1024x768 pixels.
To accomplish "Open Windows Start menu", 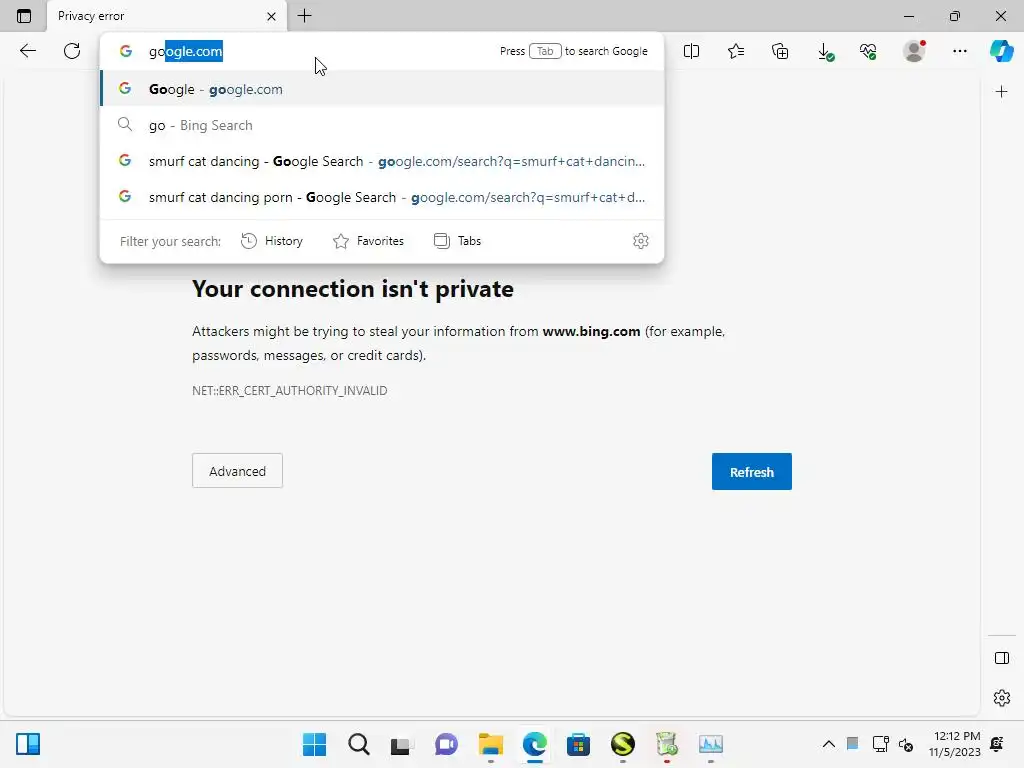I will click(x=314, y=744).
